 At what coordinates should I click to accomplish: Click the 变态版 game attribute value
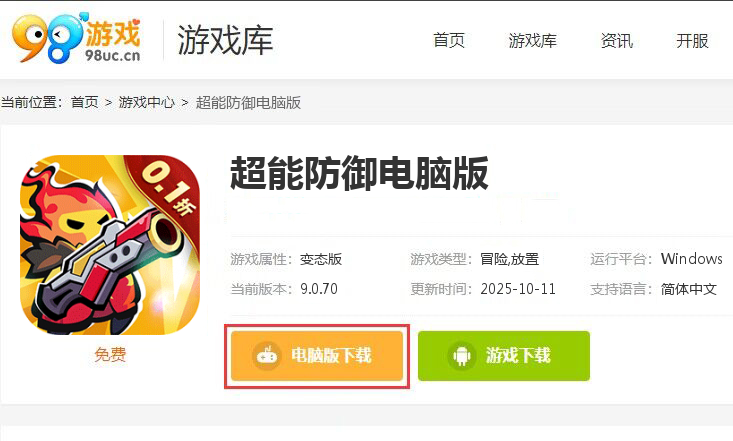point(321,259)
